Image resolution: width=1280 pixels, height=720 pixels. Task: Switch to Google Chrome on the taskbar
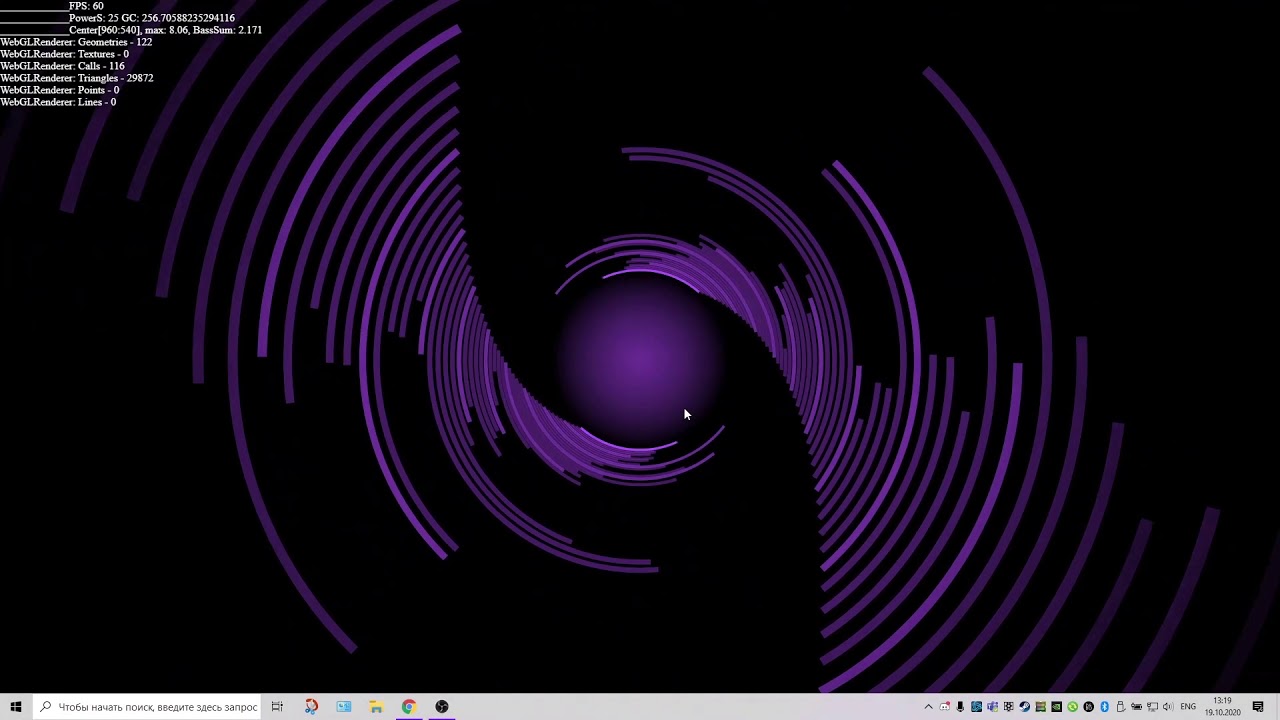coord(409,707)
